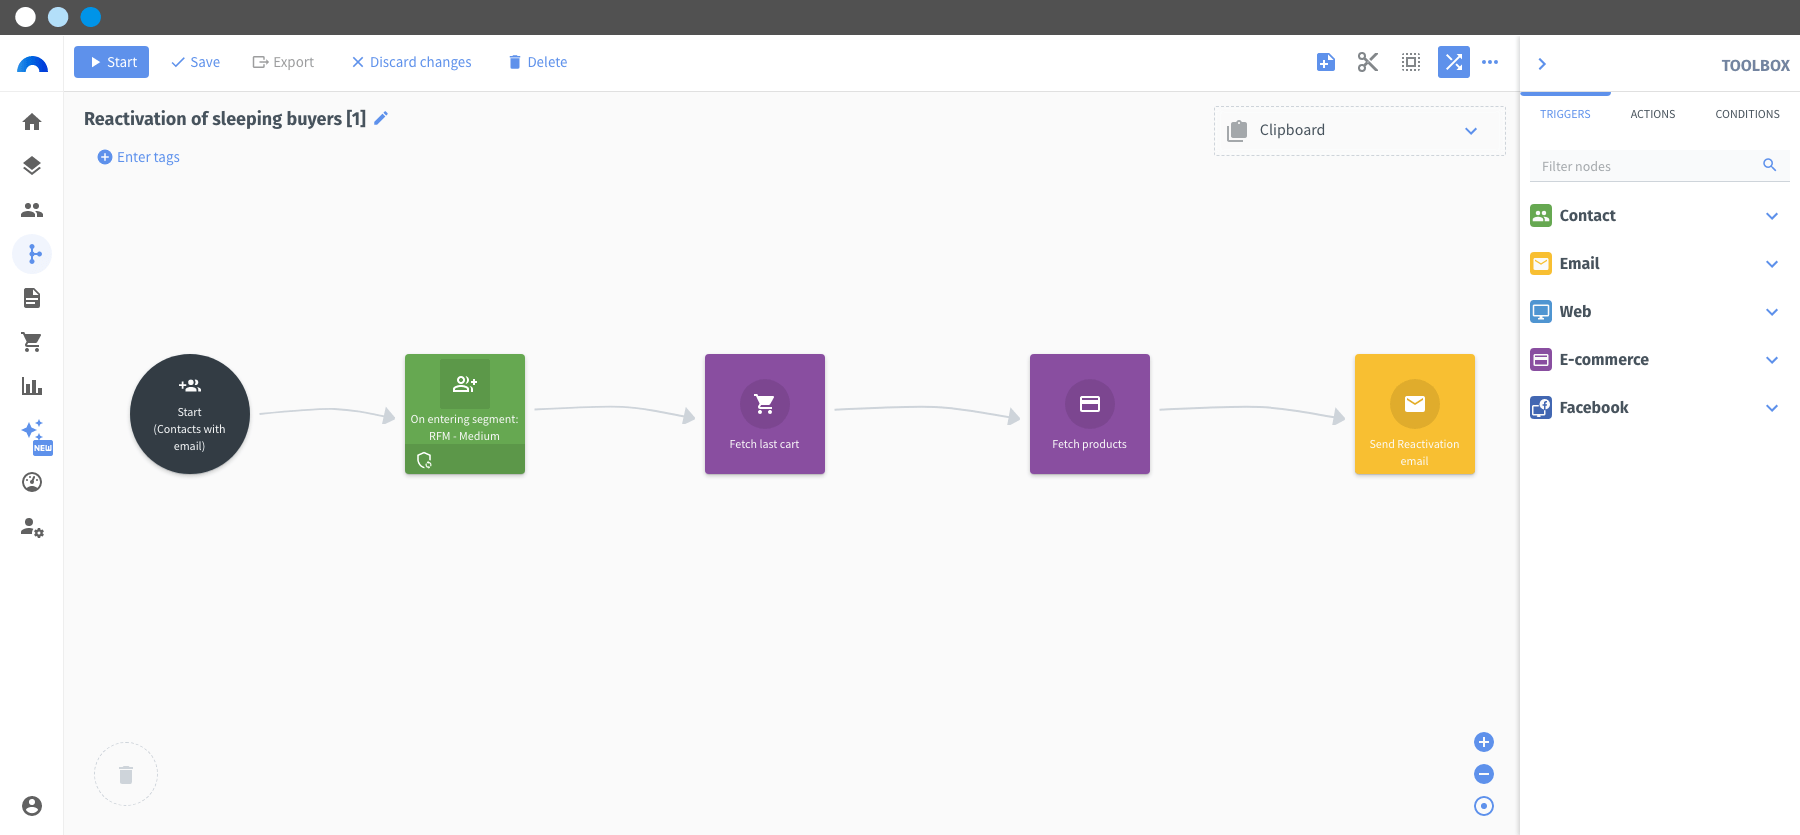Click the scissors cut icon in the toolbar
Image resolution: width=1800 pixels, height=835 pixels.
coord(1368,62)
